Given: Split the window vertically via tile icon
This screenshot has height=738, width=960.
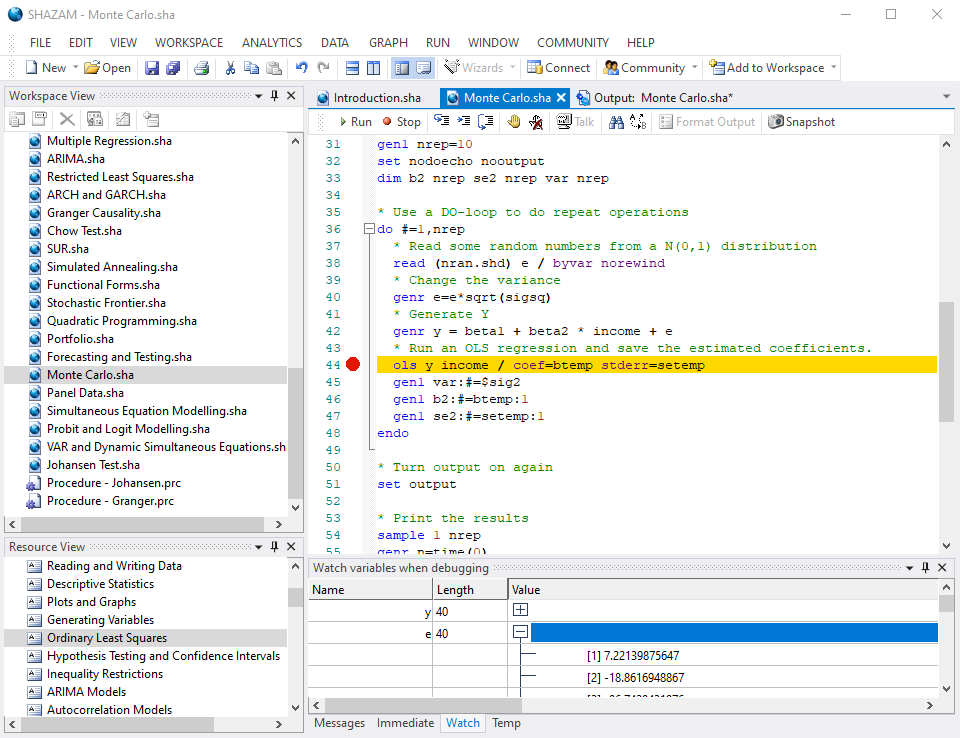Looking at the screenshot, I should [373, 68].
